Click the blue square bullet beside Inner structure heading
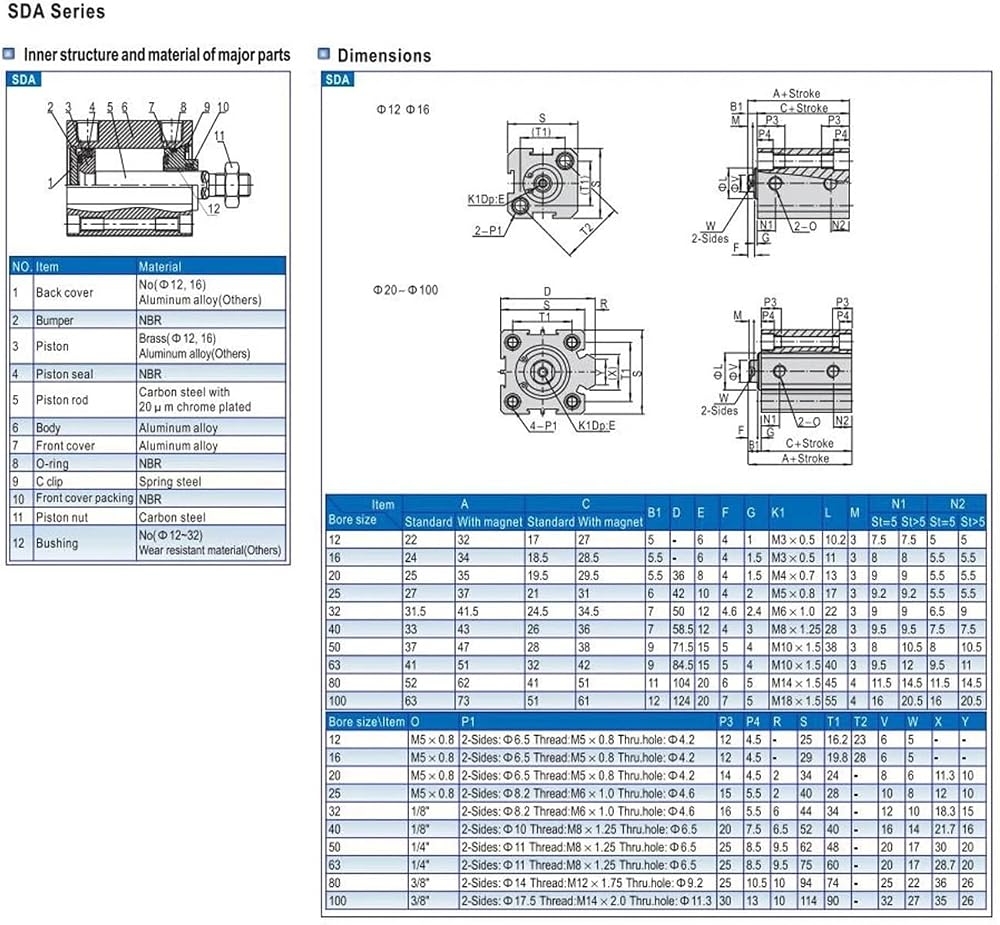The width and height of the screenshot is (1000, 925). click(9, 54)
